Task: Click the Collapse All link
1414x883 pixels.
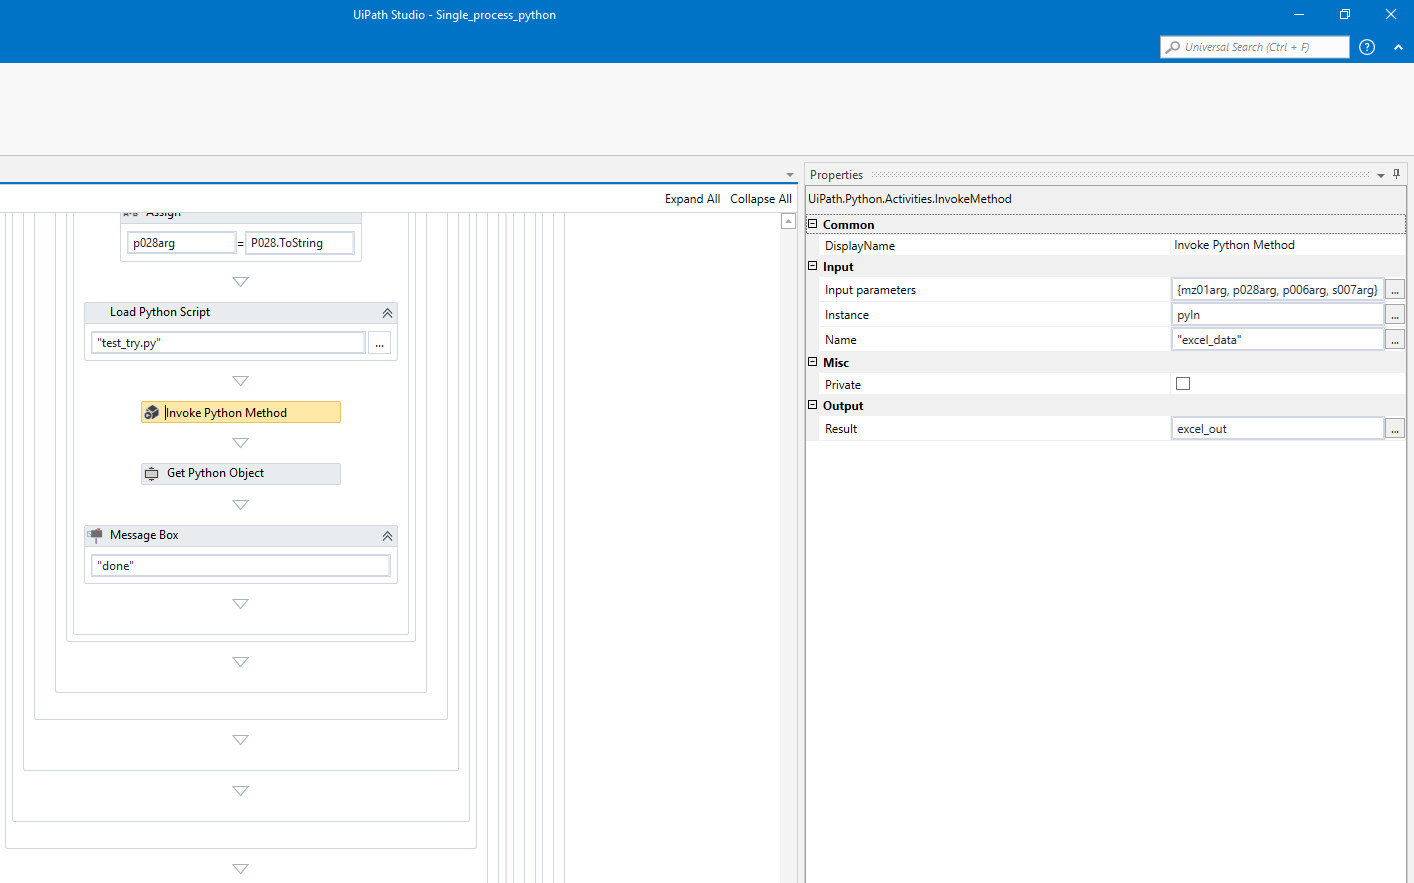Action: [761, 198]
